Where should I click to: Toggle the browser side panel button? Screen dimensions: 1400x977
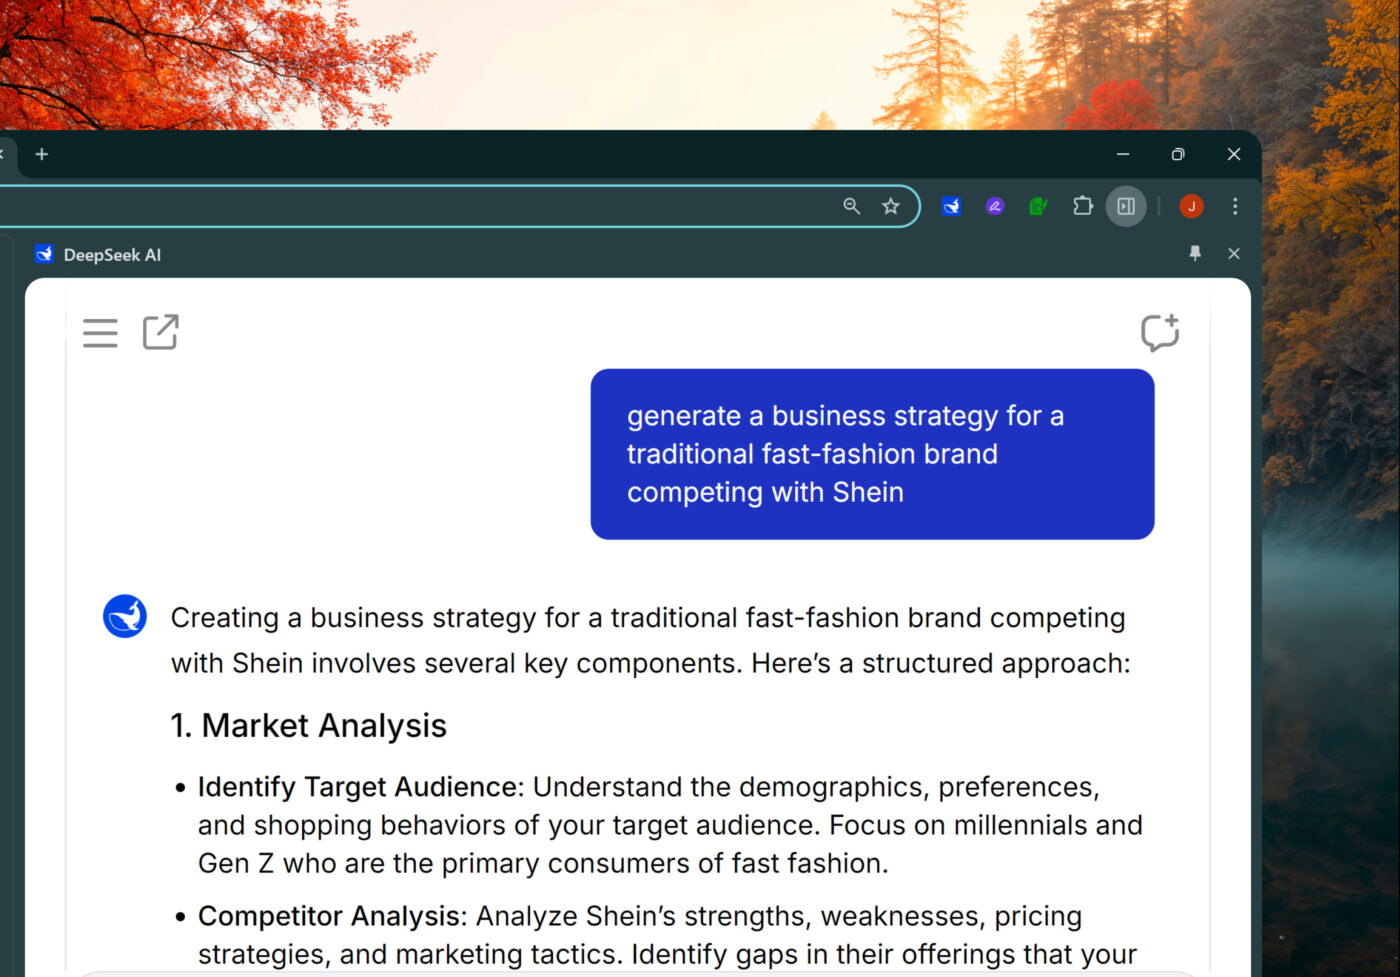[1126, 206]
